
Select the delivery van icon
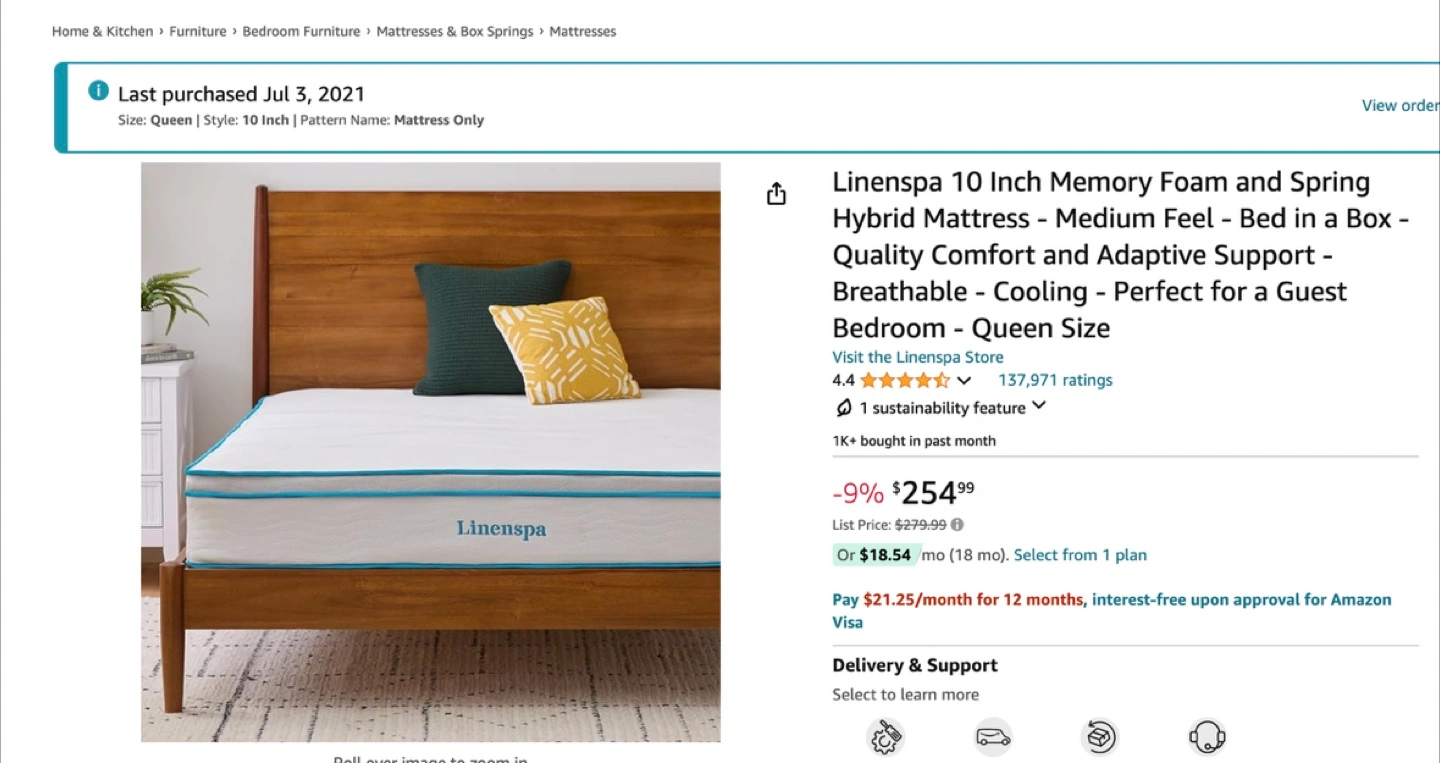(x=993, y=738)
